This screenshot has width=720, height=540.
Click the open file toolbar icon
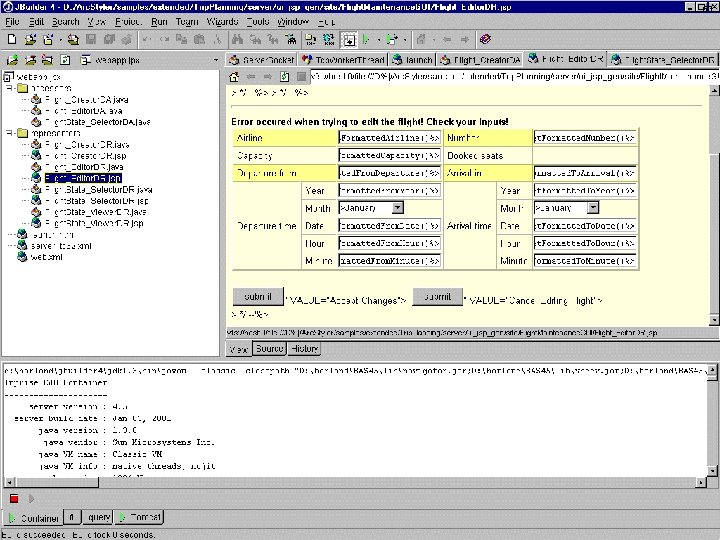point(30,40)
